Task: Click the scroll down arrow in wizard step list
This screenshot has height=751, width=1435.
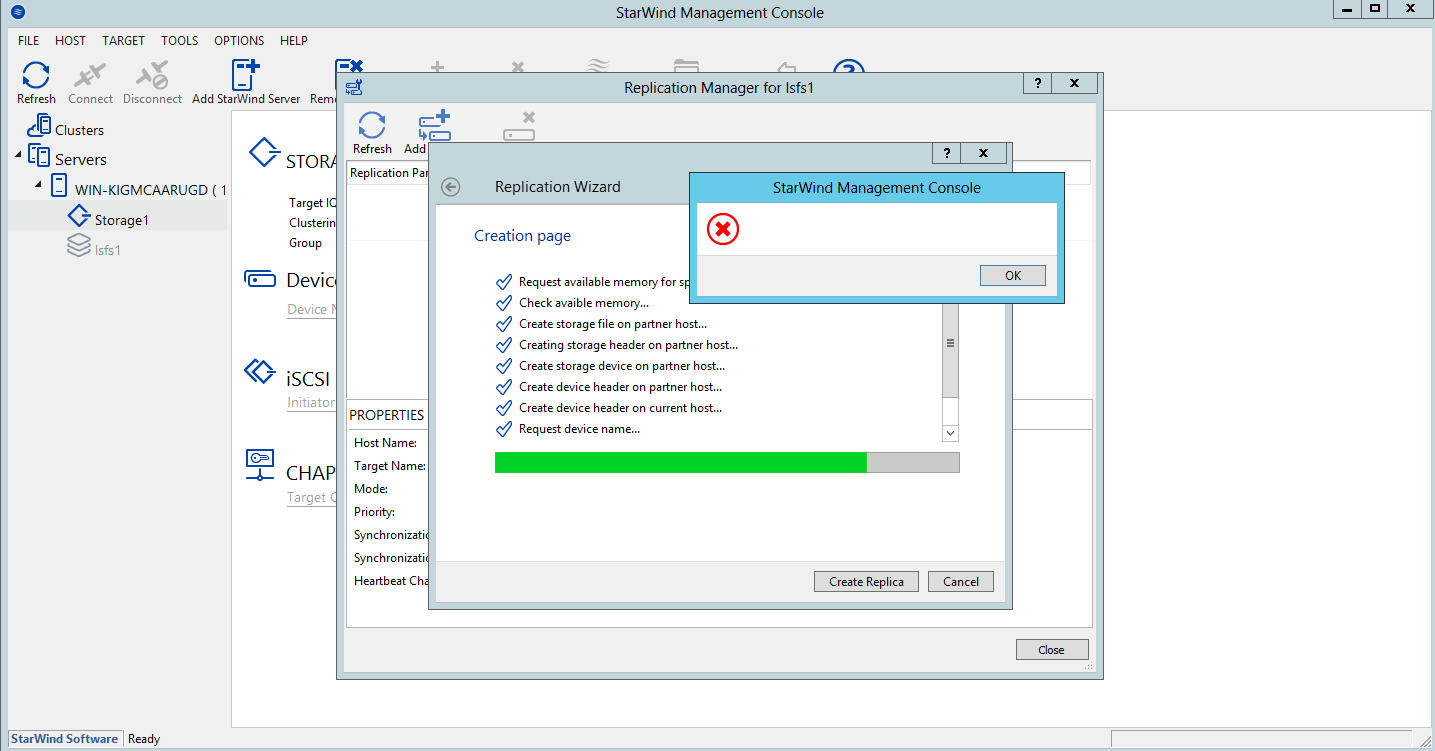Action: coord(951,433)
